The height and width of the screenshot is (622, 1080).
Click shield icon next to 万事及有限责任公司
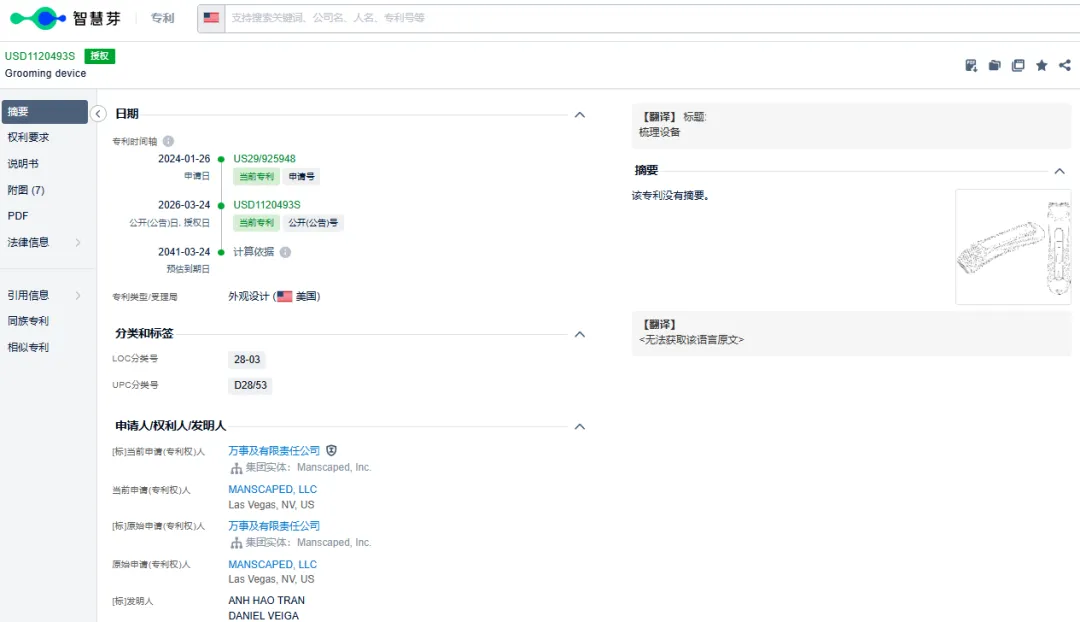[331, 450]
